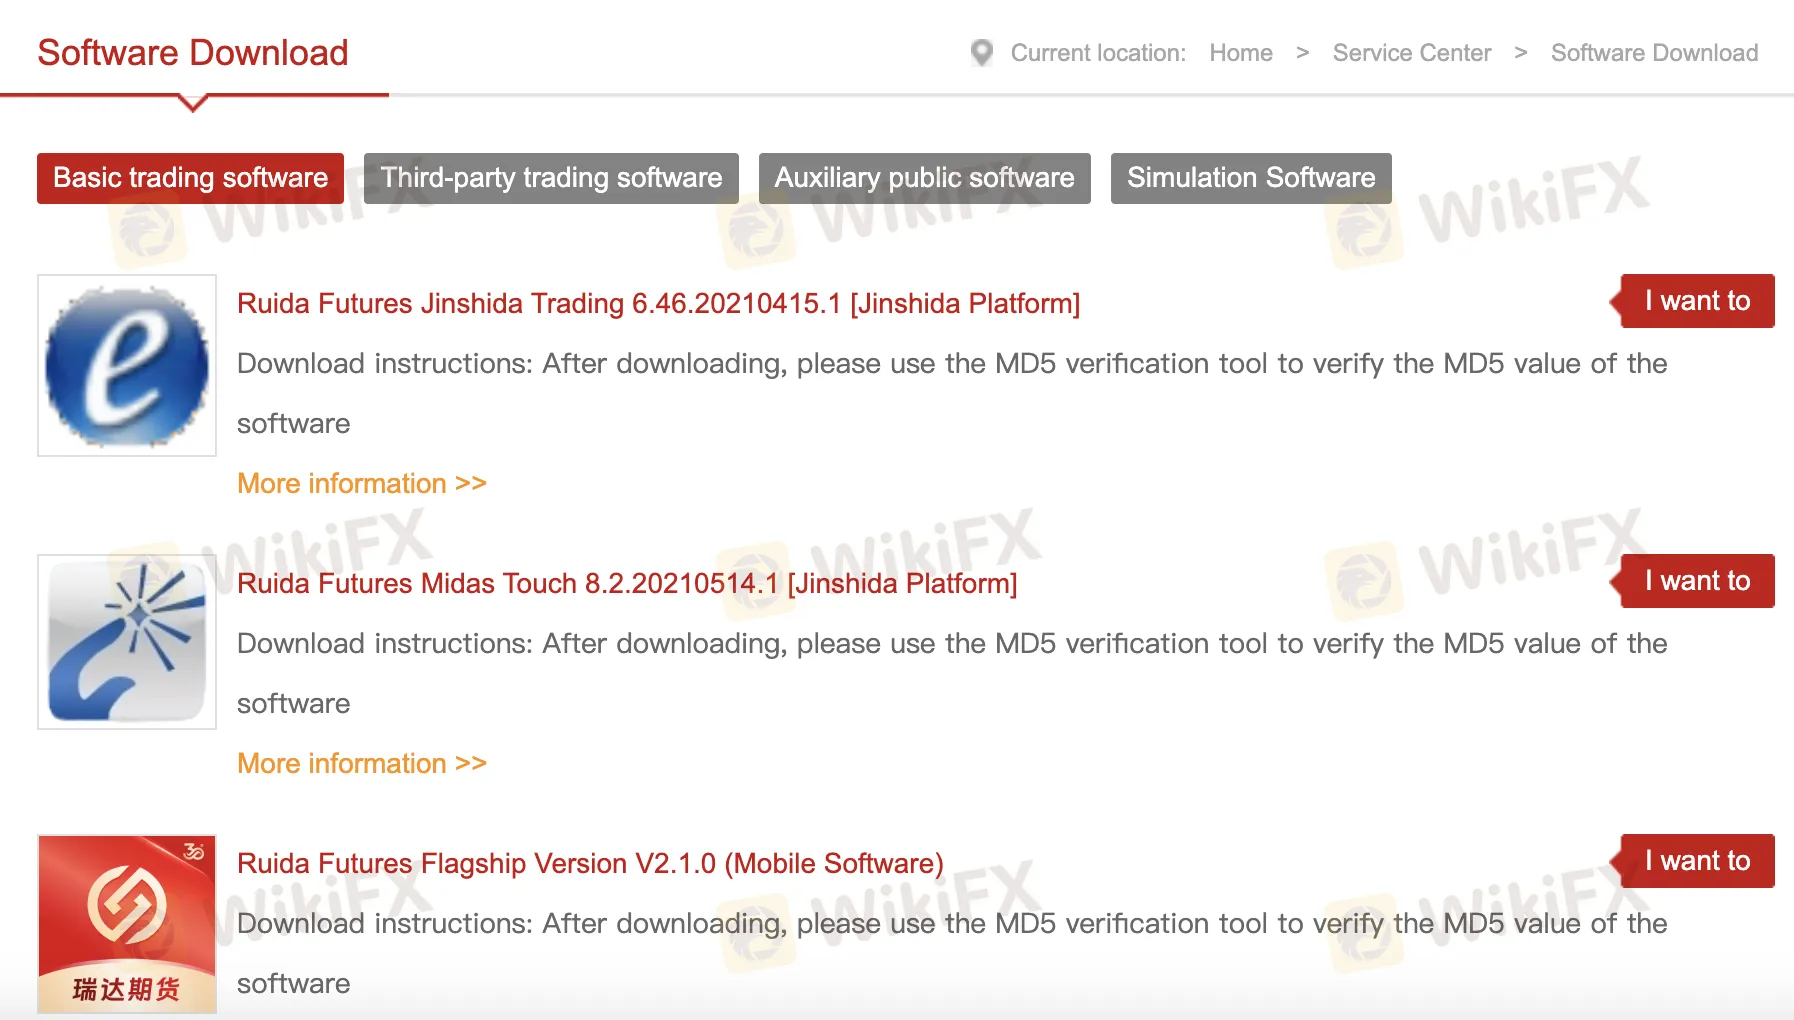Click the red Ruida Futures mobile app icon

[x=126, y=922]
